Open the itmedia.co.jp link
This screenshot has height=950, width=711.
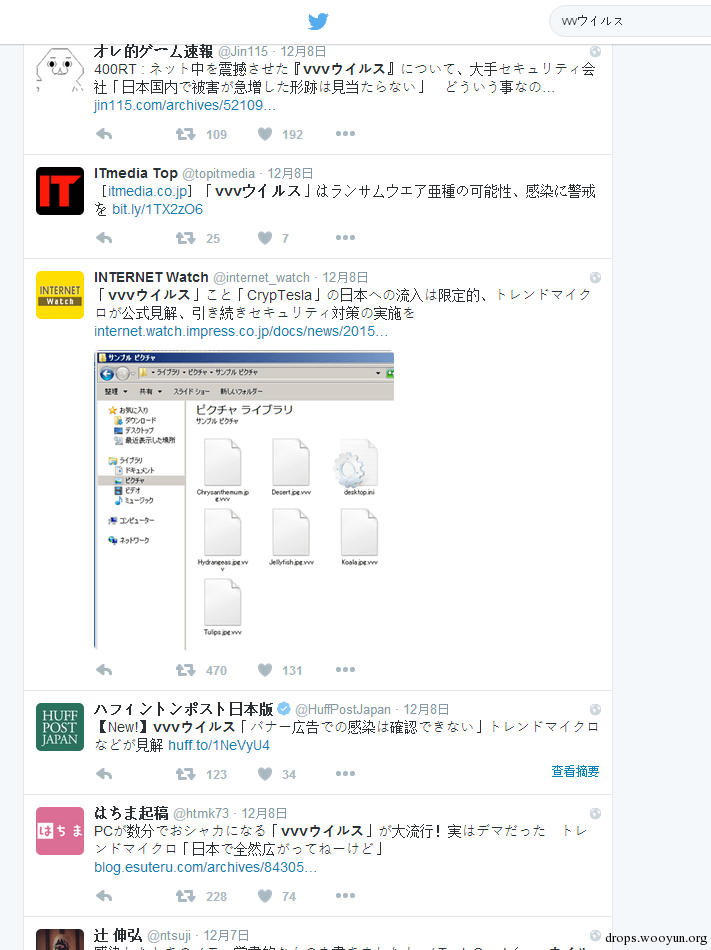(x=148, y=191)
